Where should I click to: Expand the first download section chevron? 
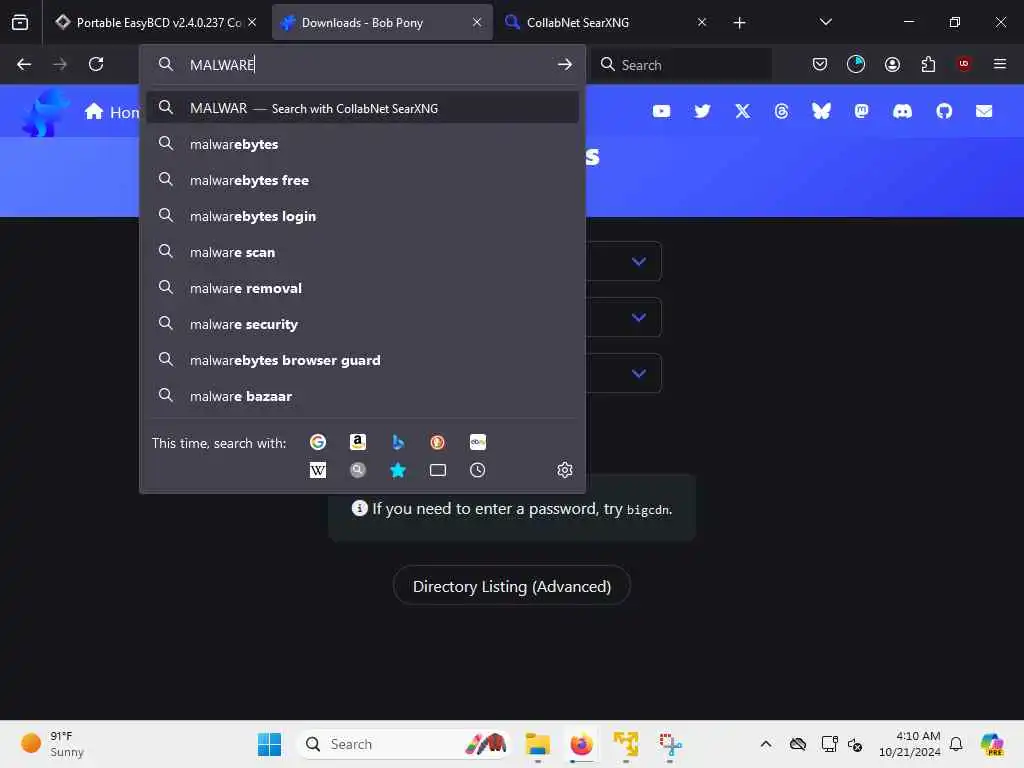pos(639,261)
